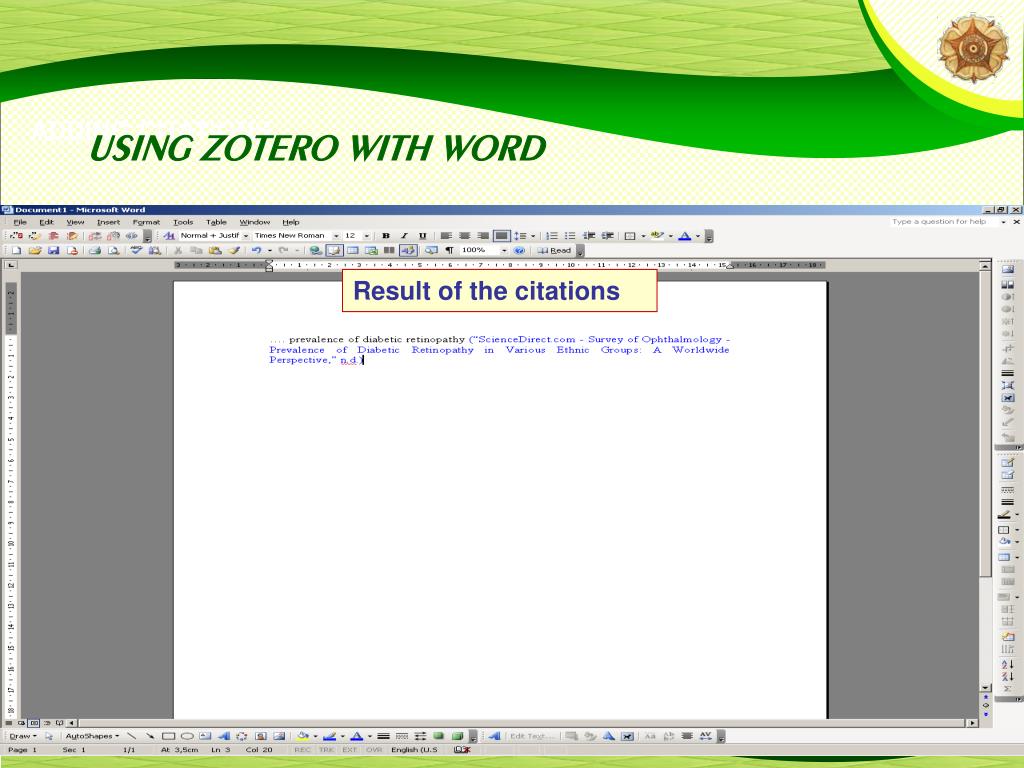
Task: Toggle Show/Hide paragraph marks
Action: click(x=449, y=250)
